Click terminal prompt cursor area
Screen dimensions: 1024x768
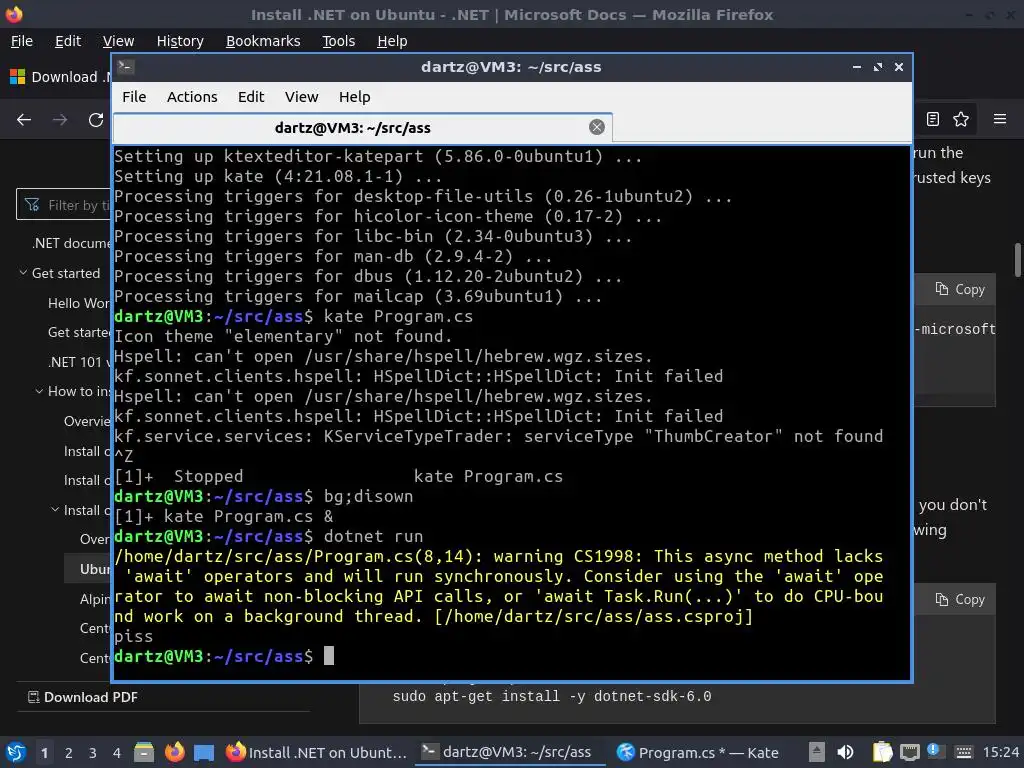(x=329, y=656)
